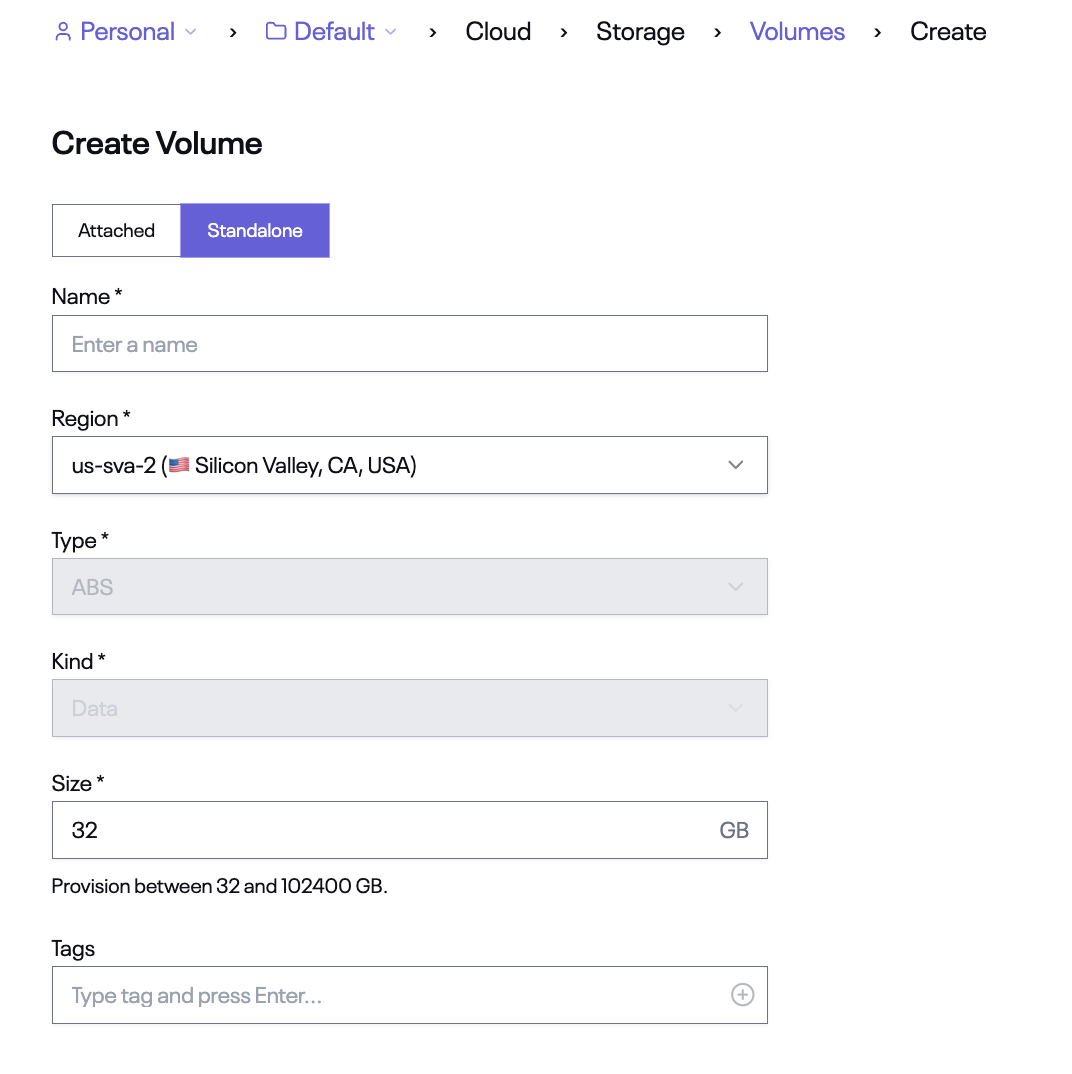Open the Volumes breadcrumb link

[797, 32]
